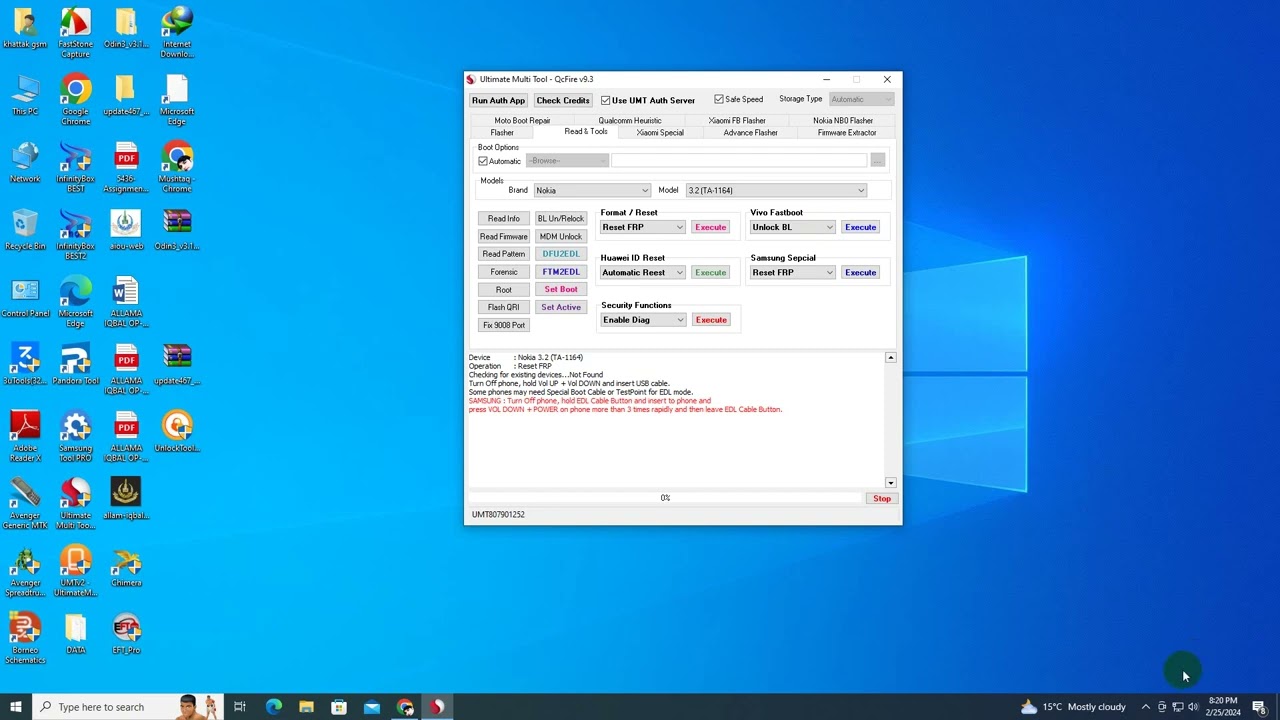Viewport: 1280px width, 720px height.
Task: Switch to the Xiaomi FB Flasher tab
Action: coord(737,120)
